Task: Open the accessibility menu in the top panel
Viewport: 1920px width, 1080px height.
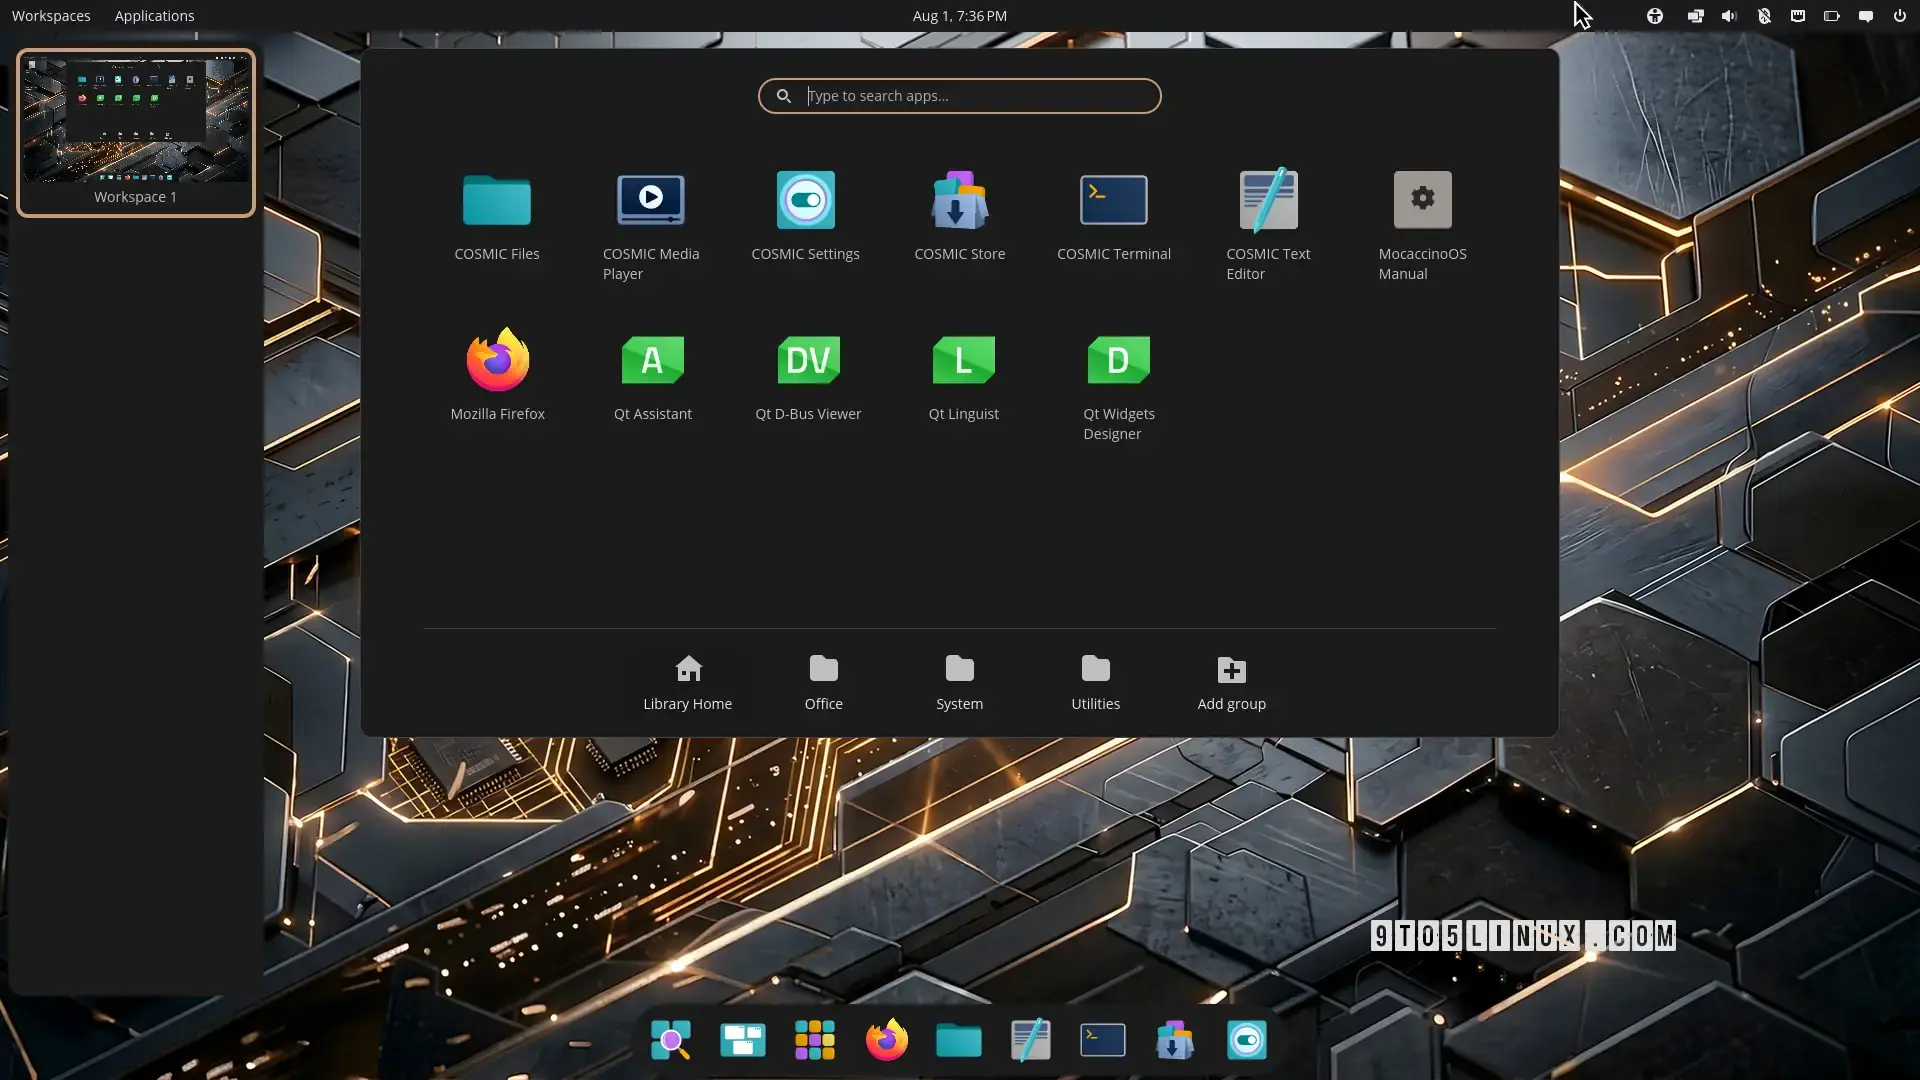Action: pos(1655,16)
